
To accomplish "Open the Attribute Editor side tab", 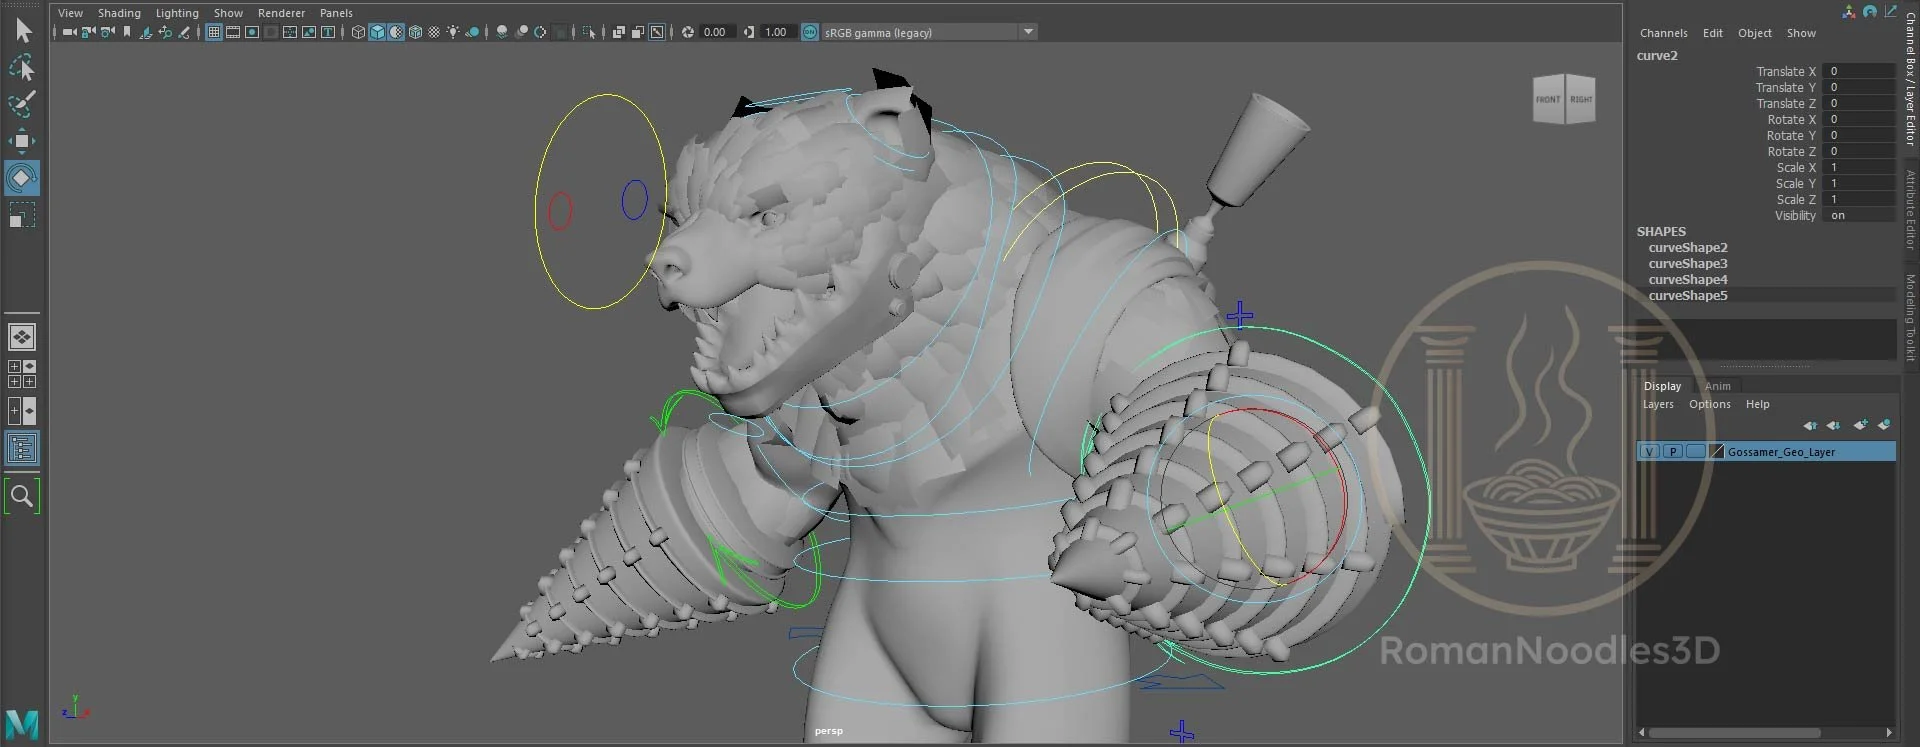I will pyautogui.click(x=1910, y=210).
